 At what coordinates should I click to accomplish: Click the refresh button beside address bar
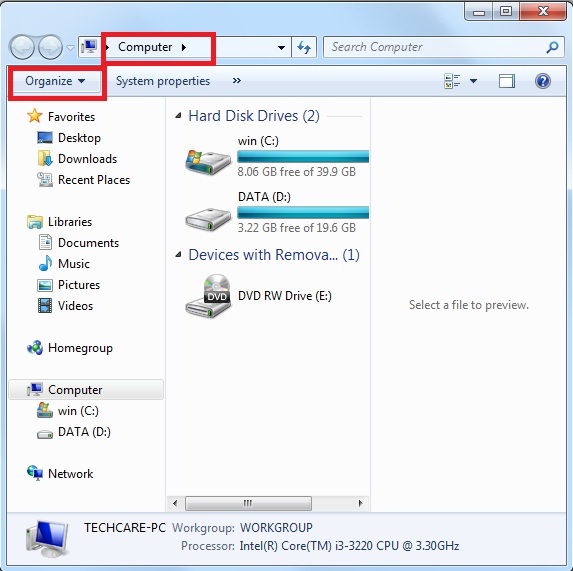coord(304,47)
